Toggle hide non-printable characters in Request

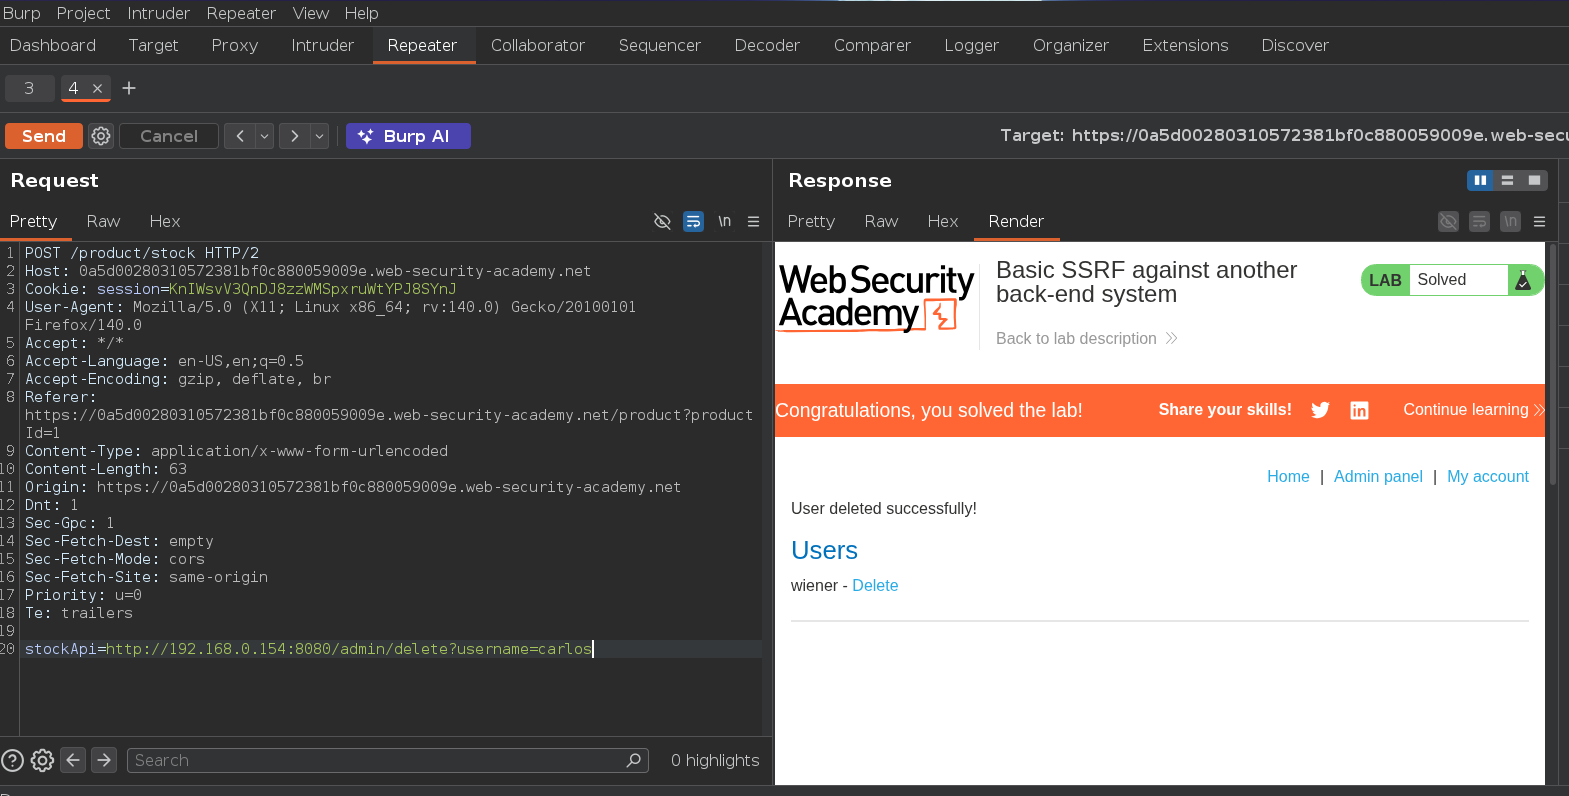tap(662, 221)
